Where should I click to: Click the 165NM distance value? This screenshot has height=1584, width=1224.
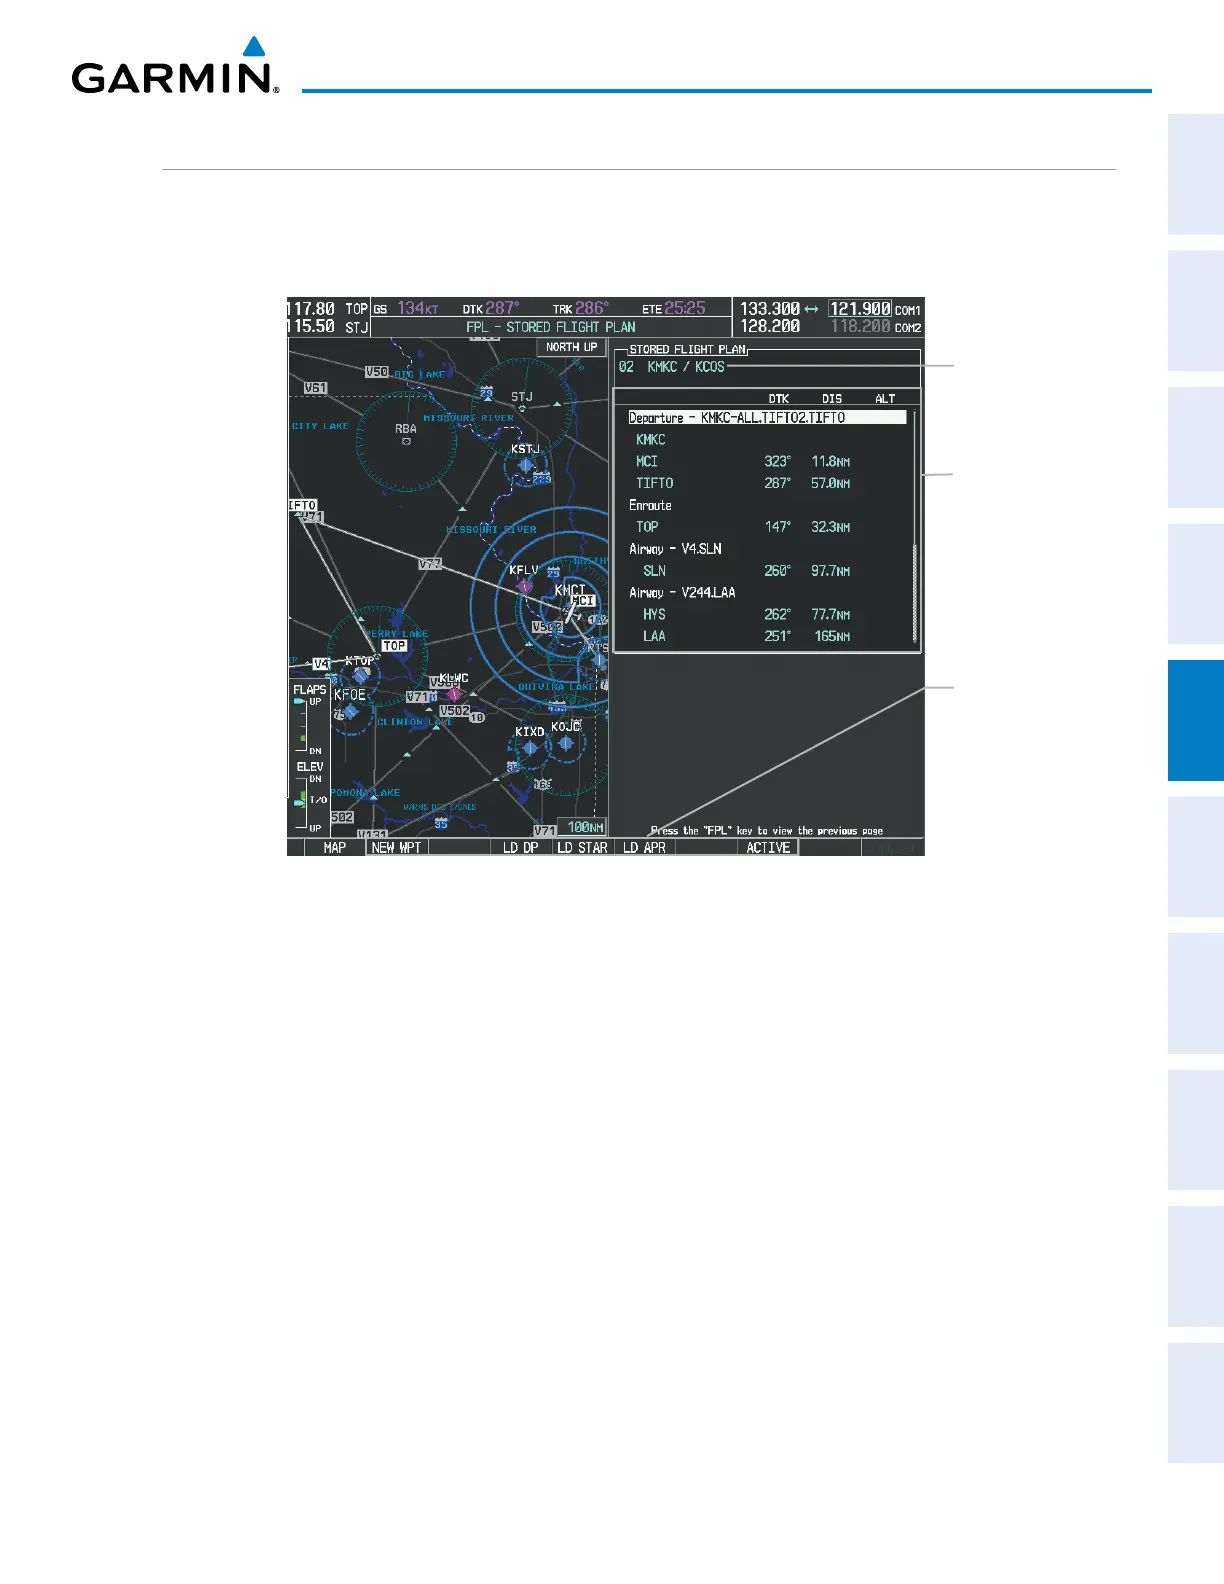point(832,636)
